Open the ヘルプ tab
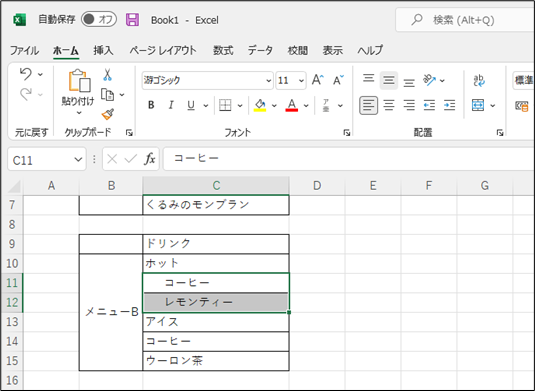The image size is (535, 391). [x=370, y=50]
